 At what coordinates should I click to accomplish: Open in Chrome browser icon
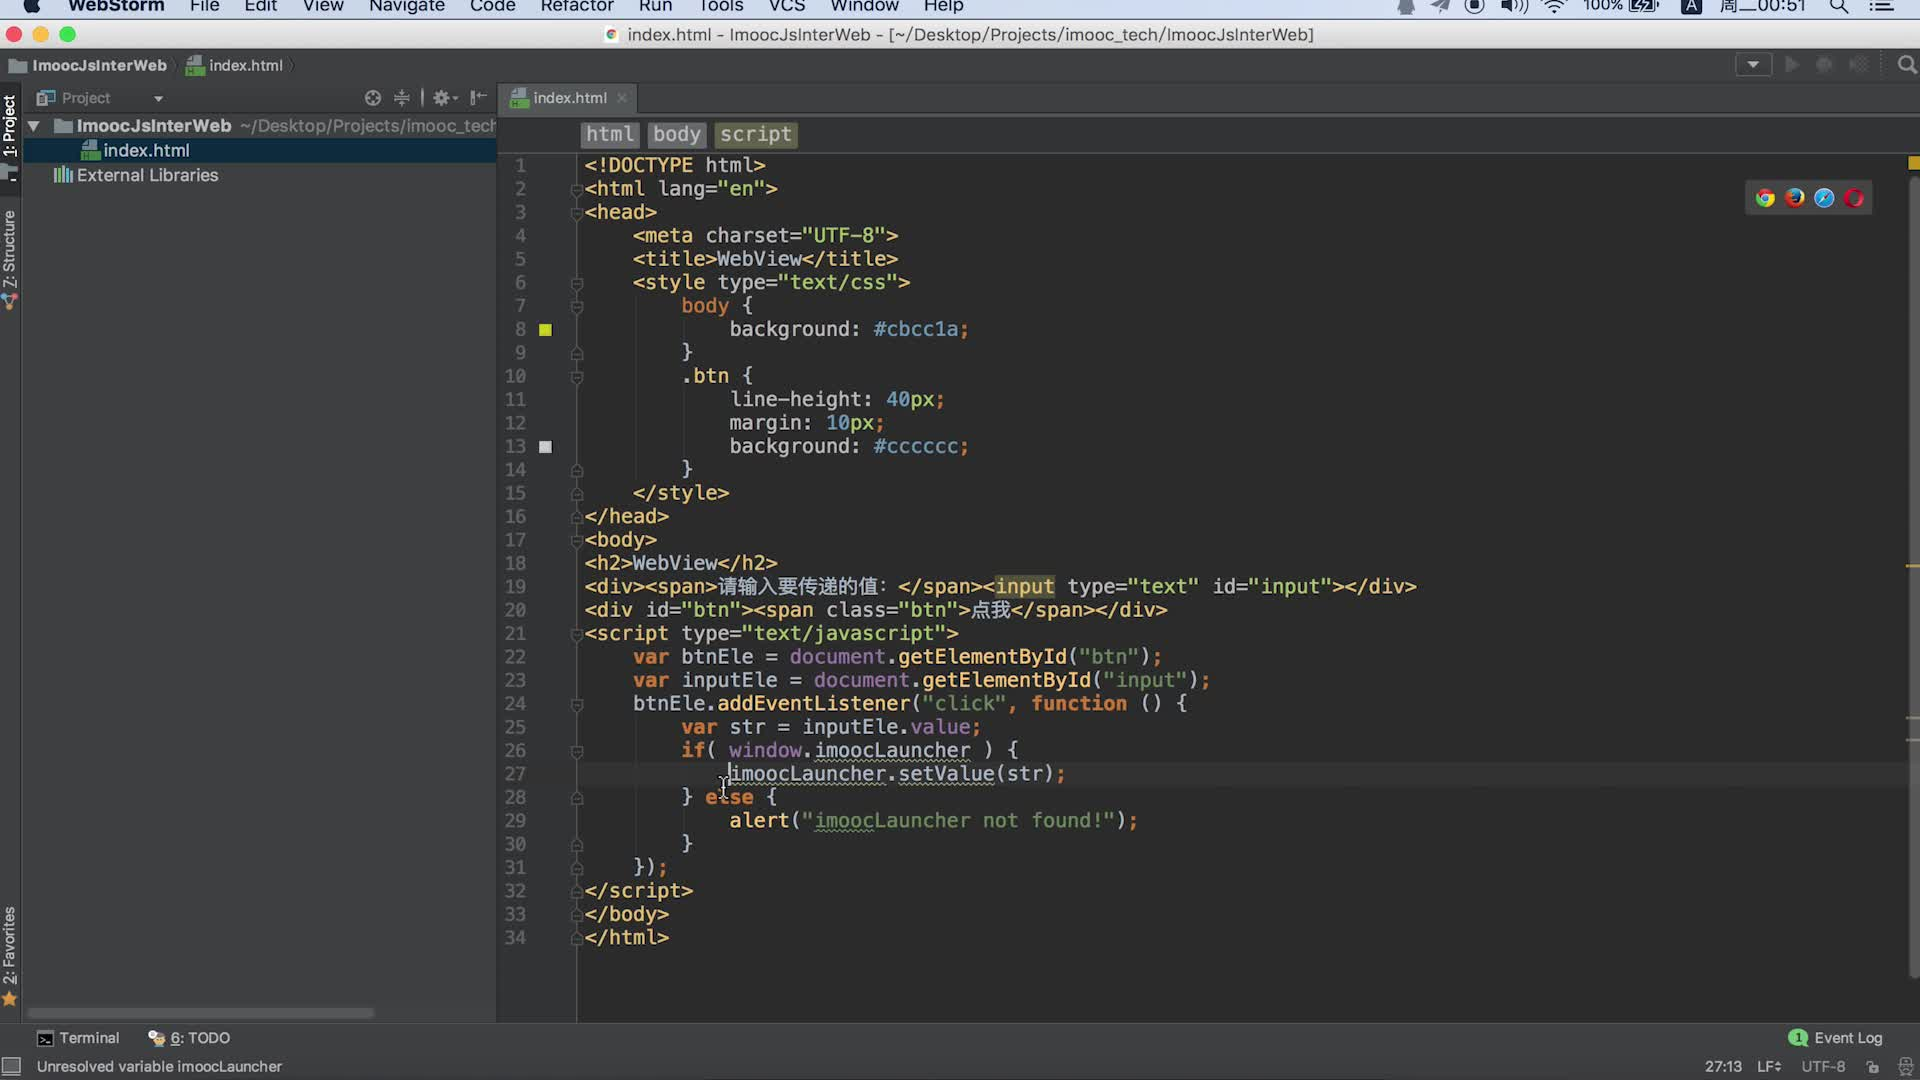pyautogui.click(x=1765, y=198)
